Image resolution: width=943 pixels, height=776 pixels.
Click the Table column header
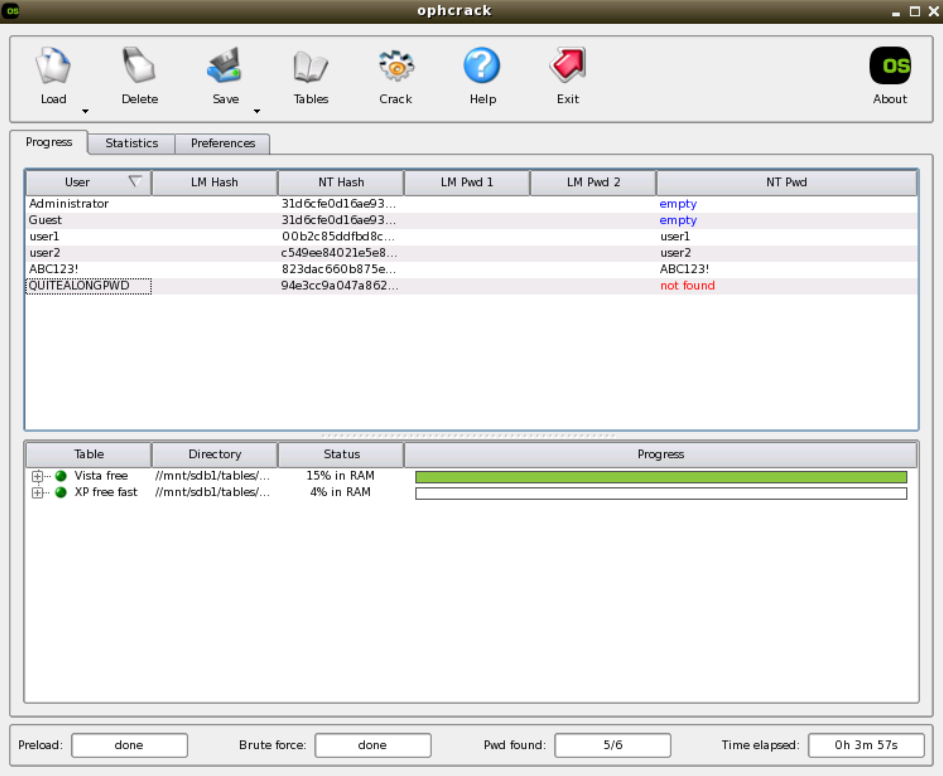click(88, 454)
